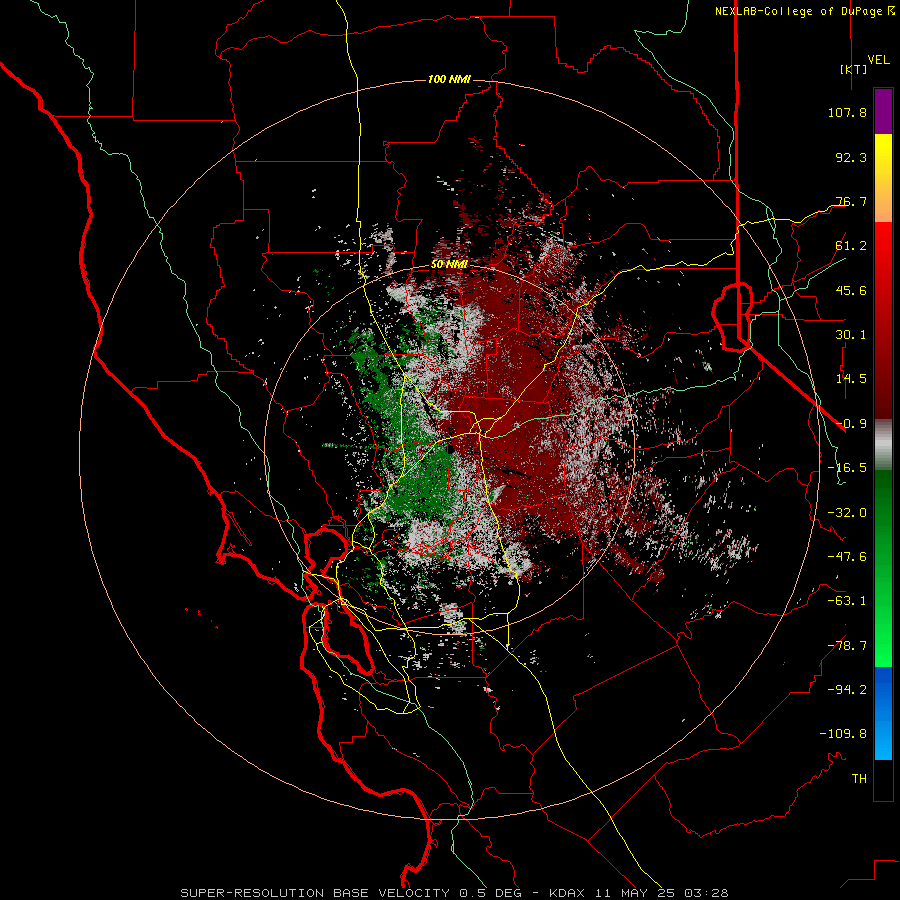This screenshot has height=900, width=900.
Task: Click the -94.2 velocity scale value
Action: pyautogui.click(x=847, y=689)
